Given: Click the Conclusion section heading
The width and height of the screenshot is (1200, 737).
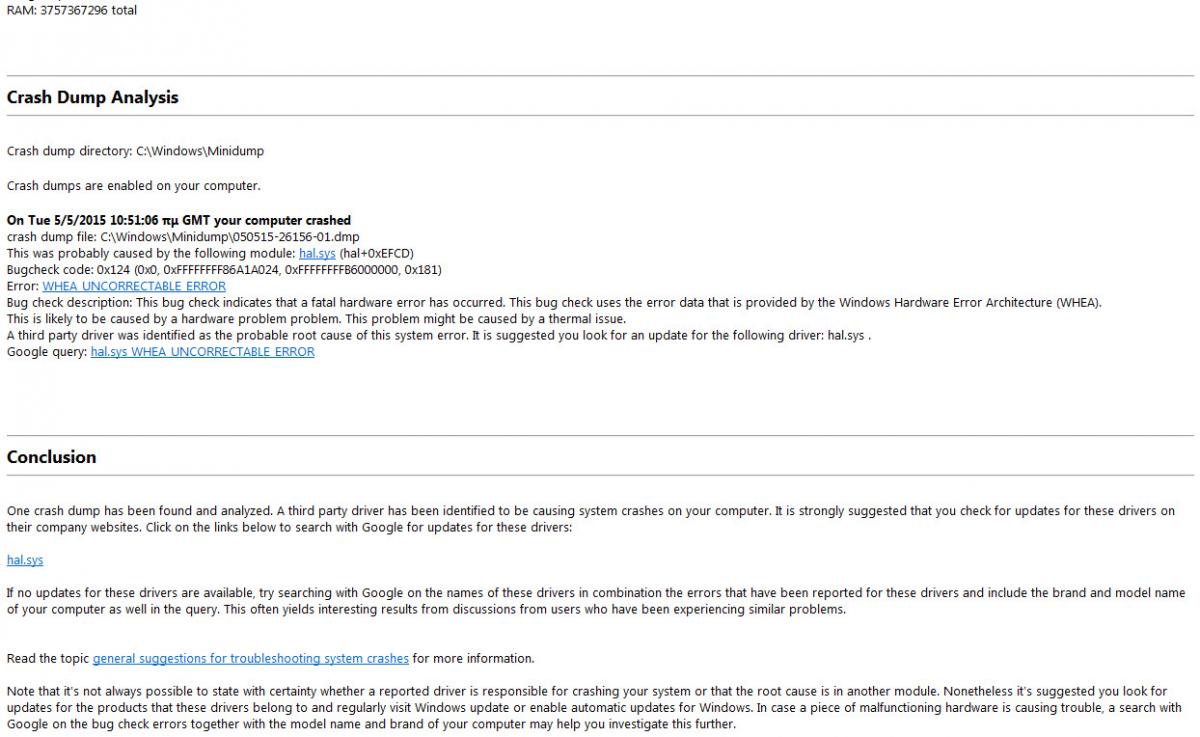Looking at the screenshot, I should point(52,457).
